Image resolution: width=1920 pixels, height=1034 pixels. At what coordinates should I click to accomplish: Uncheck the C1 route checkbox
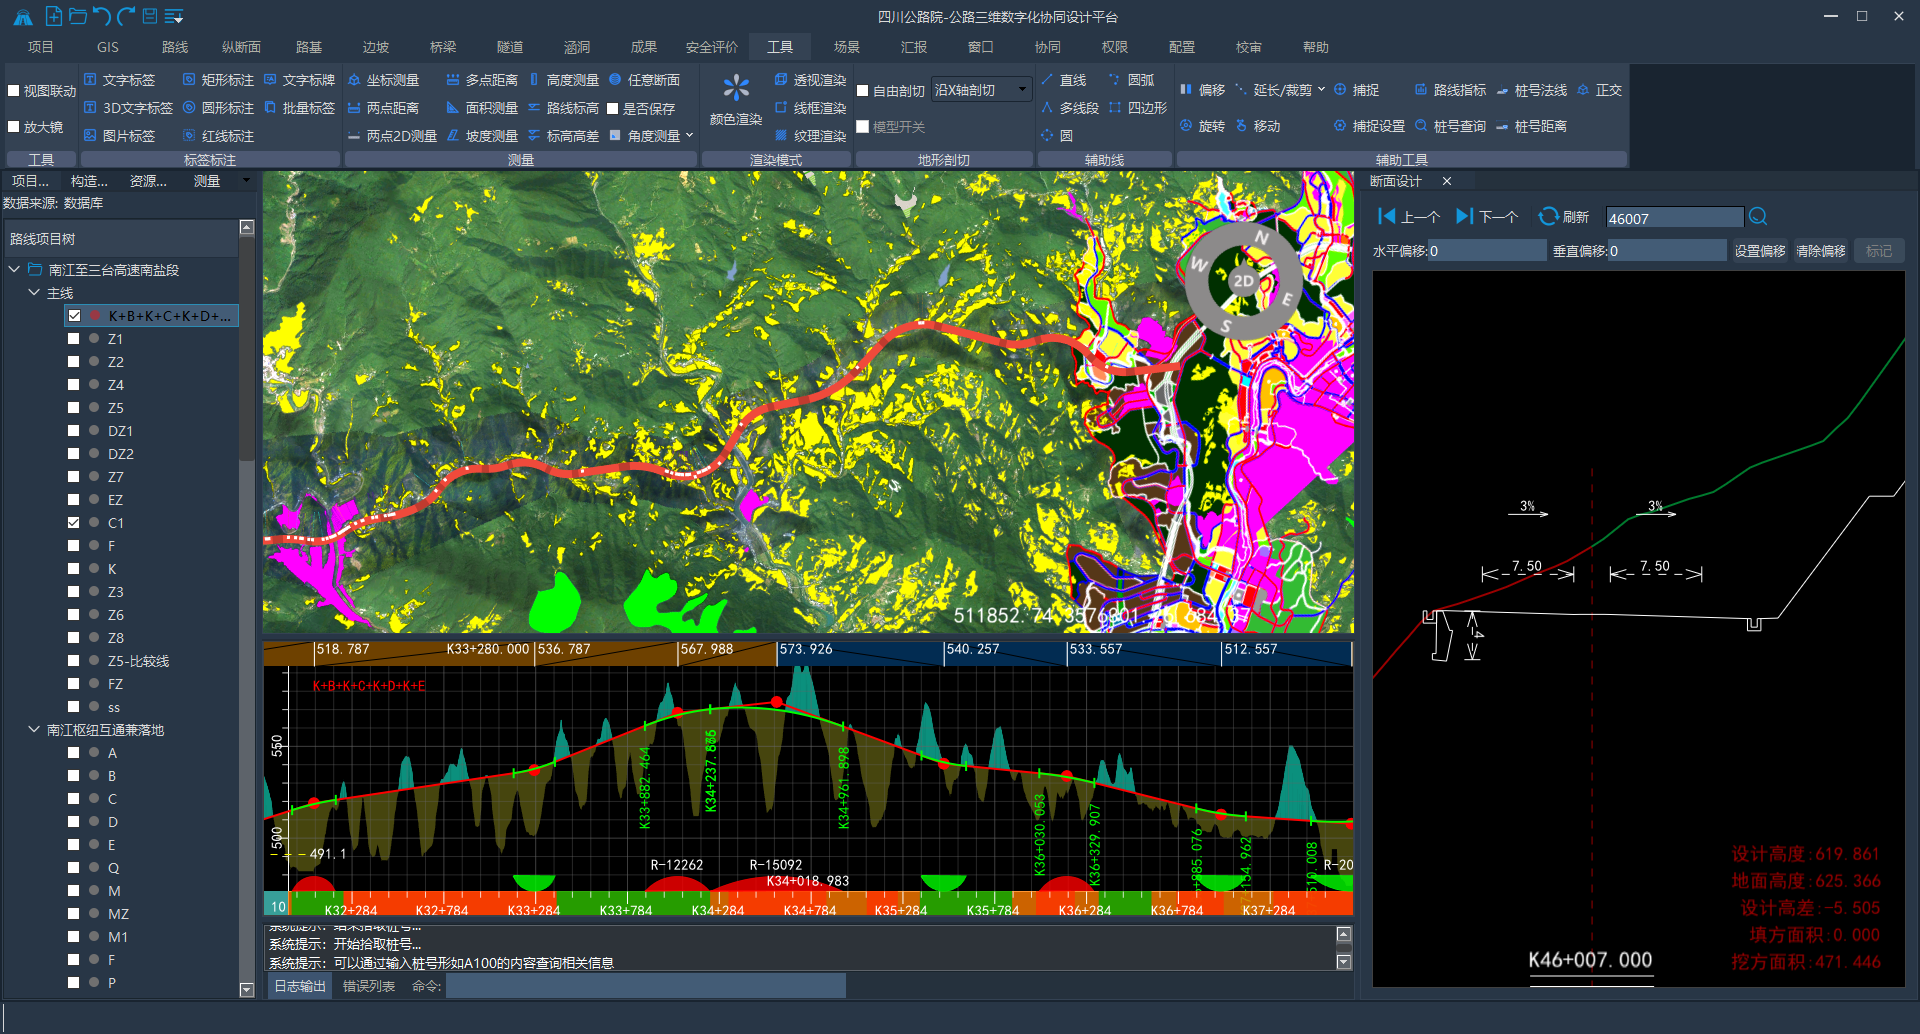(74, 523)
